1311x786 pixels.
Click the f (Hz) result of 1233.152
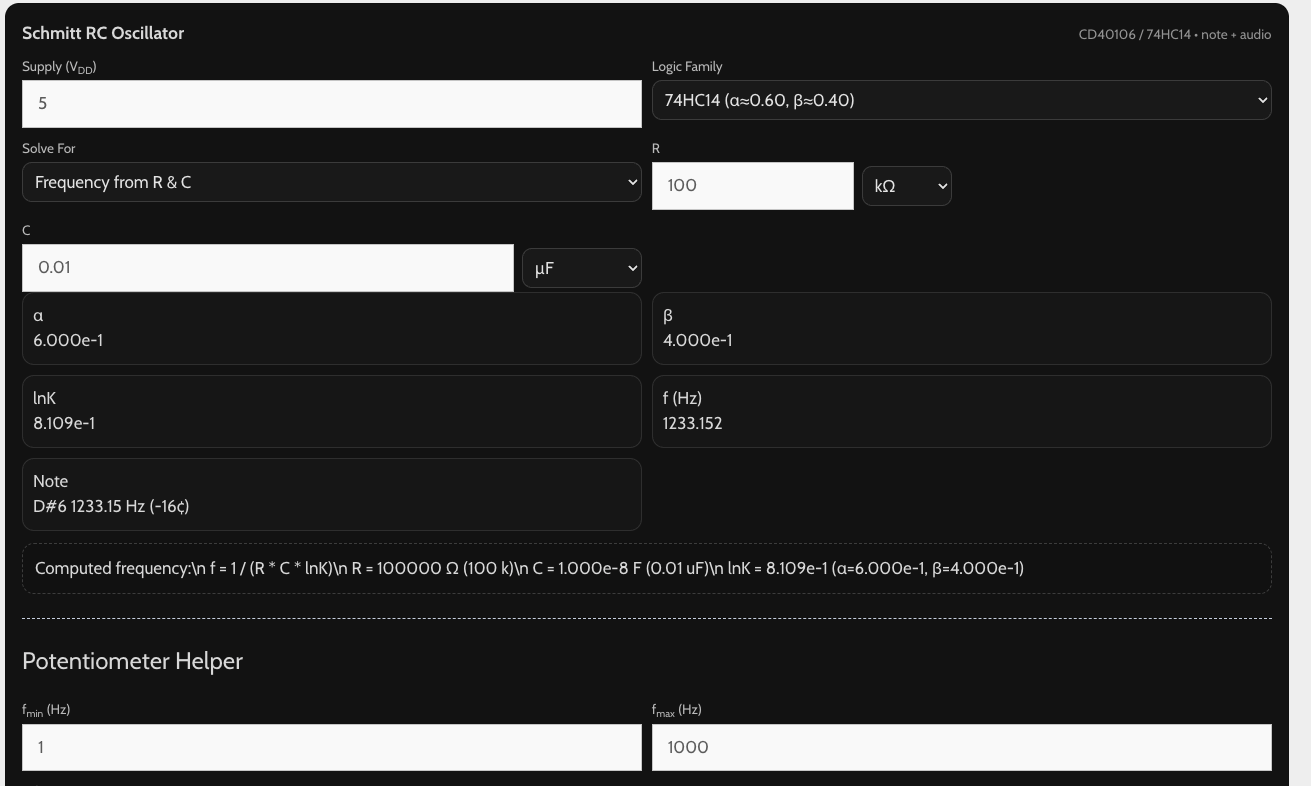[961, 411]
